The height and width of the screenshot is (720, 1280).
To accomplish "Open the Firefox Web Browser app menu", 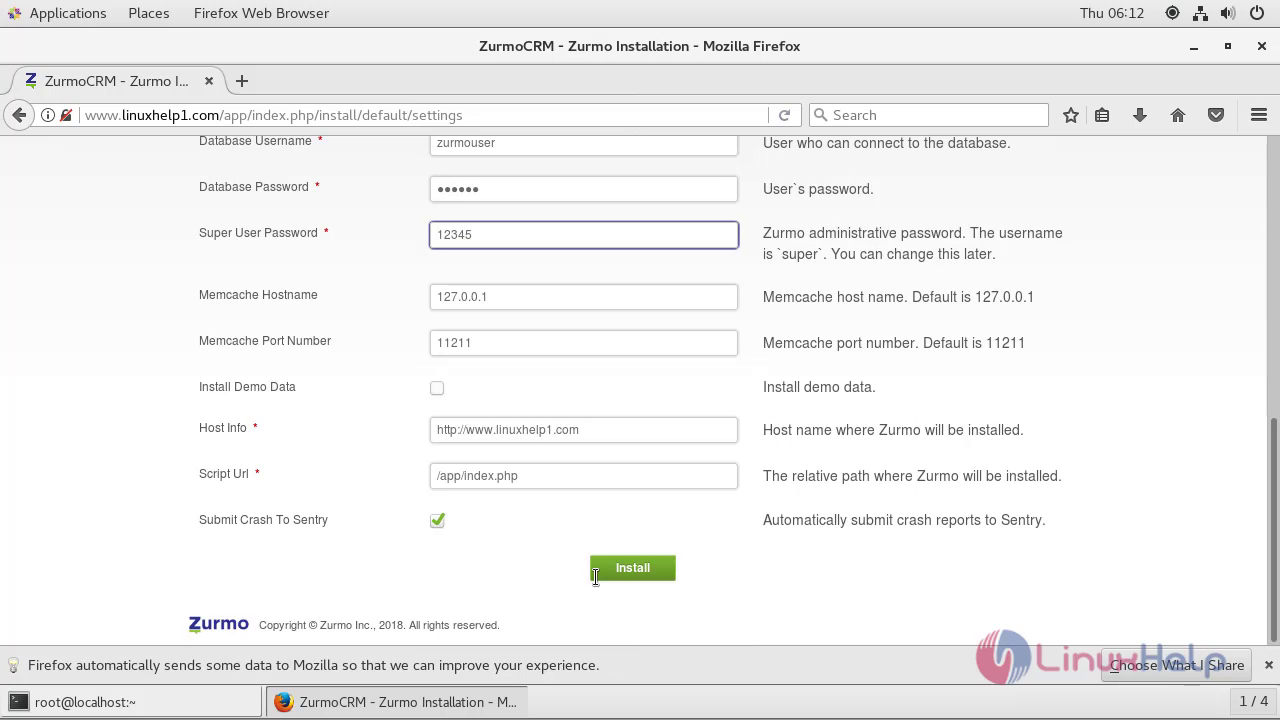I will [261, 13].
